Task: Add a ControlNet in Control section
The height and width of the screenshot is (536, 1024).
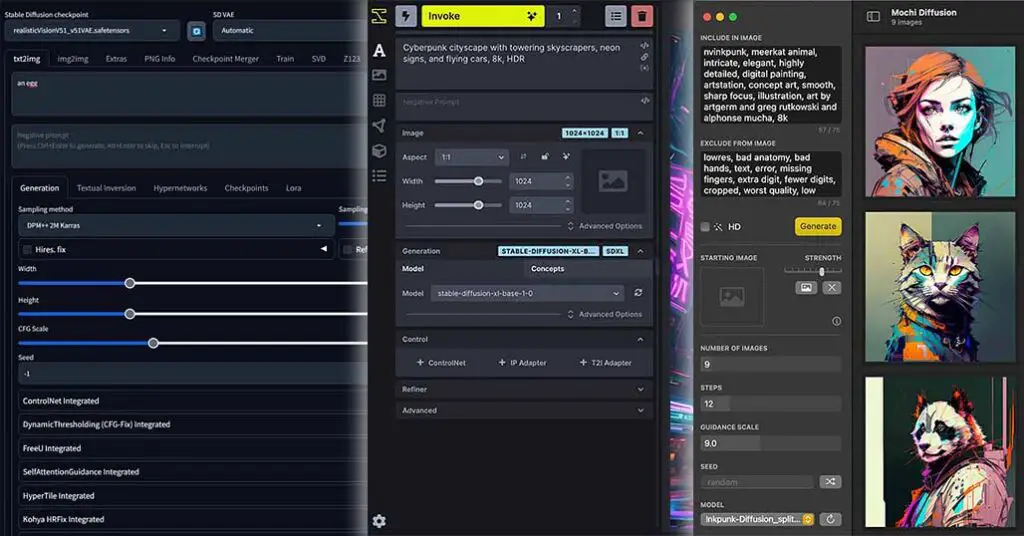Action: [x=441, y=362]
